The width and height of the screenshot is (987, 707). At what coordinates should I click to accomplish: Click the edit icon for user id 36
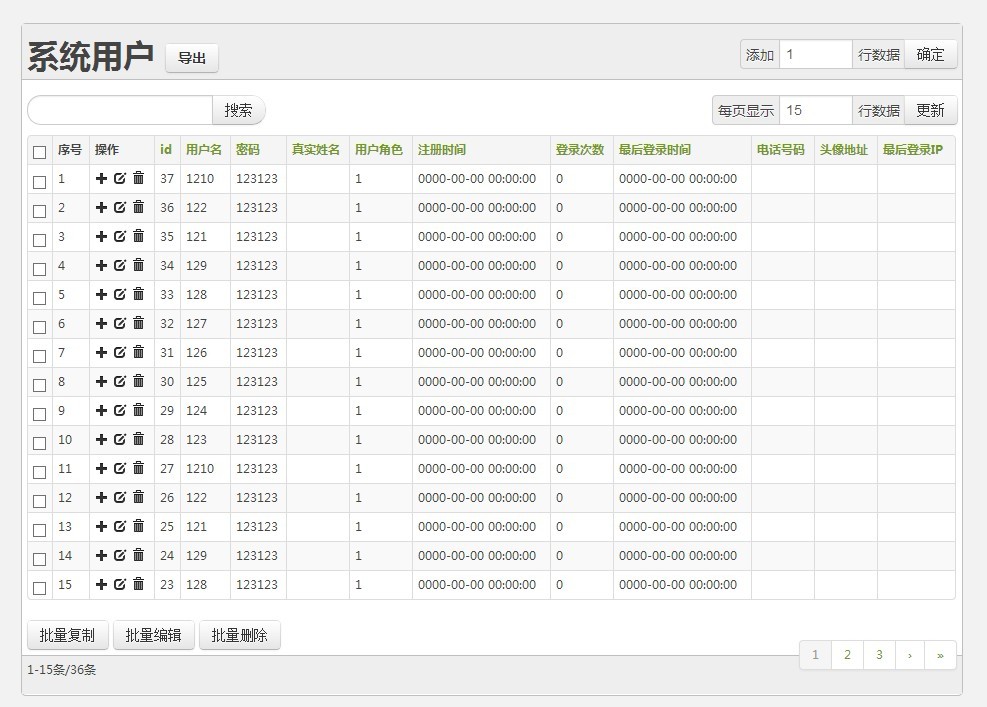tap(120, 208)
